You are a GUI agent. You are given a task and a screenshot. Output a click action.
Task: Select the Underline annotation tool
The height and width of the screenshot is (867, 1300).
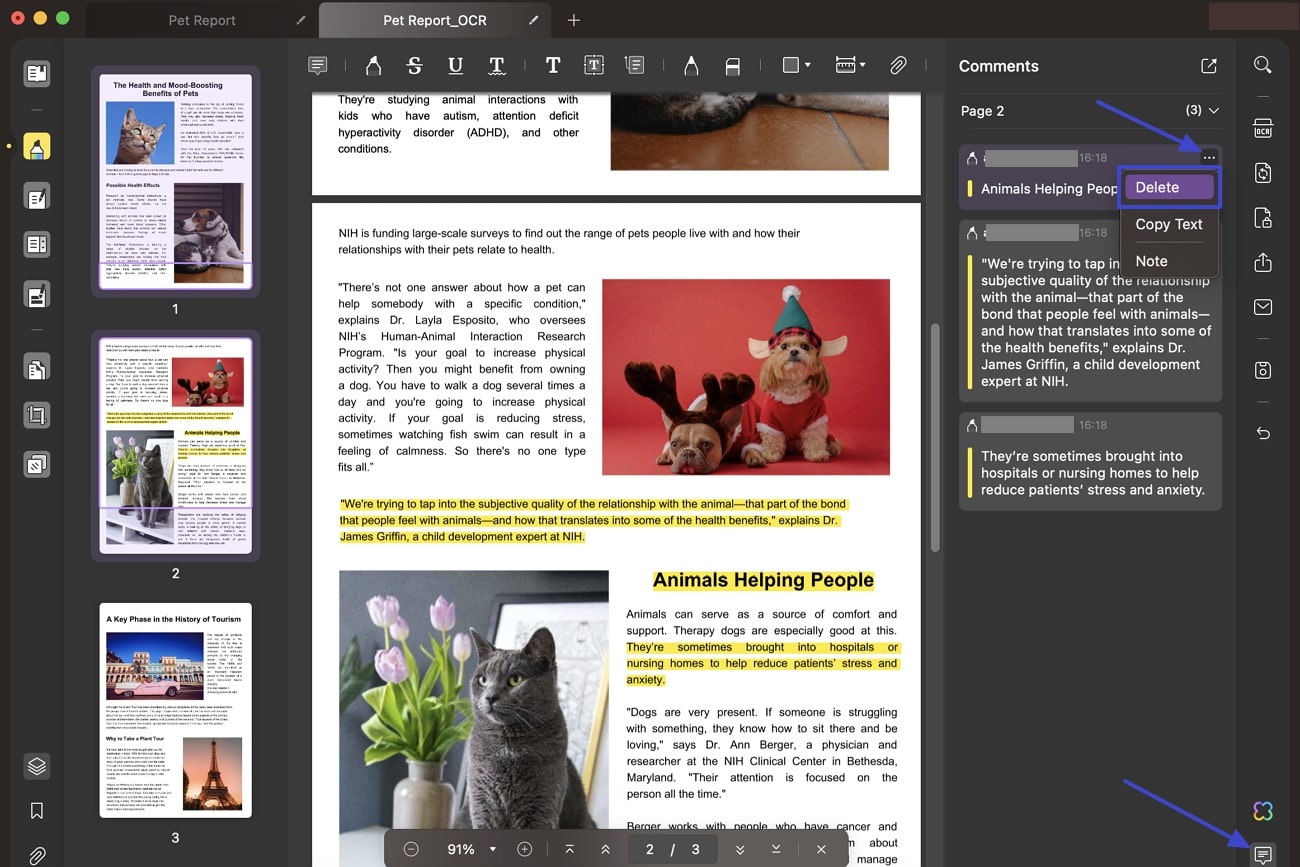point(455,65)
